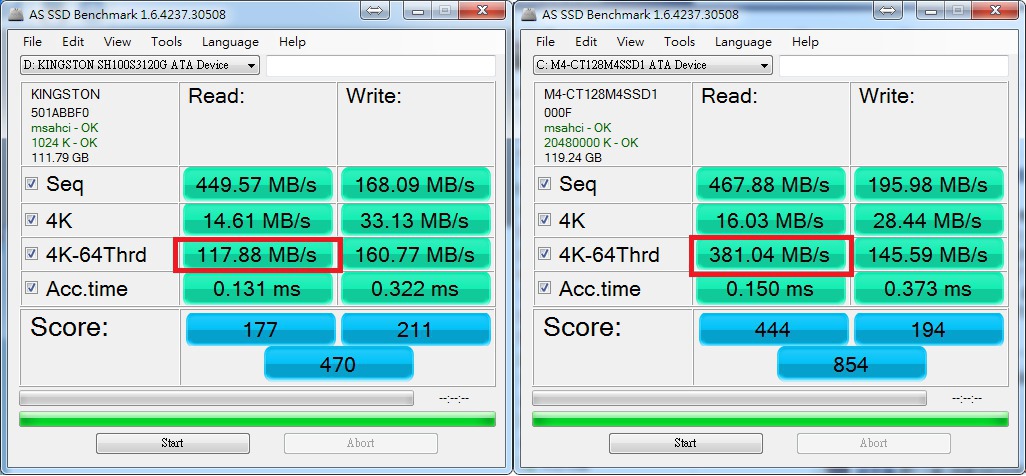Click the double-arrow button in left window title bar

point(375,10)
